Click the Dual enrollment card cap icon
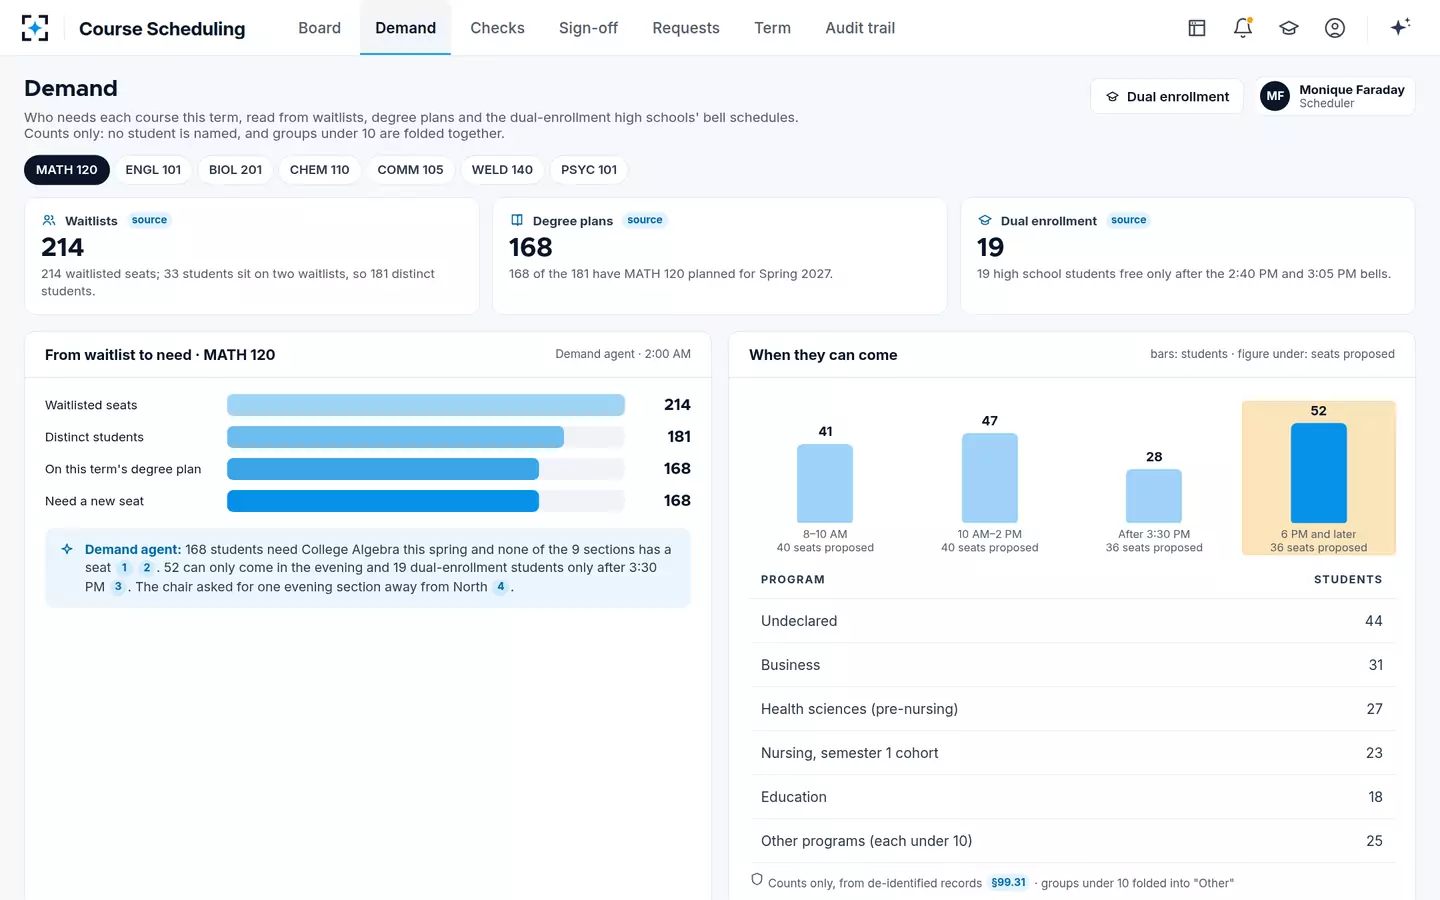The height and width of the screenshot is (900, 1440). pos(985,220)
